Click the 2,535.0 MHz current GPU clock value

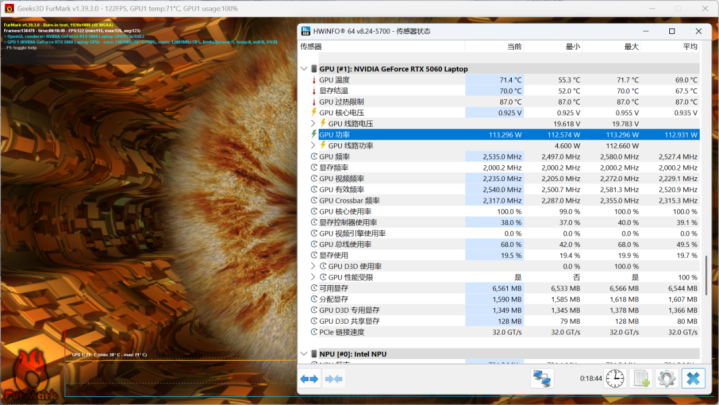[x=502, y=156]
